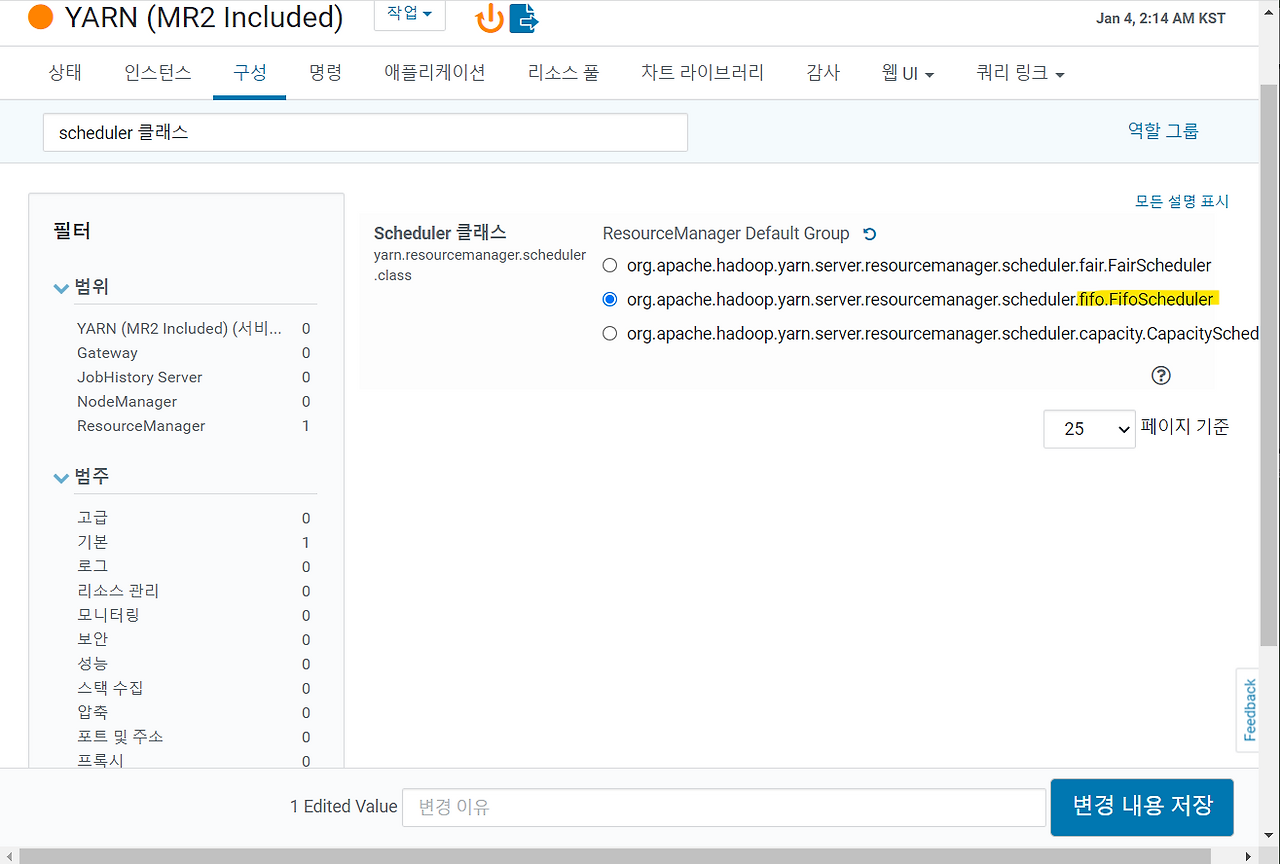The image size is (1280, 864).
Task: Open the help icon for Scheduler class
Action: click(x=1161, y=375)
